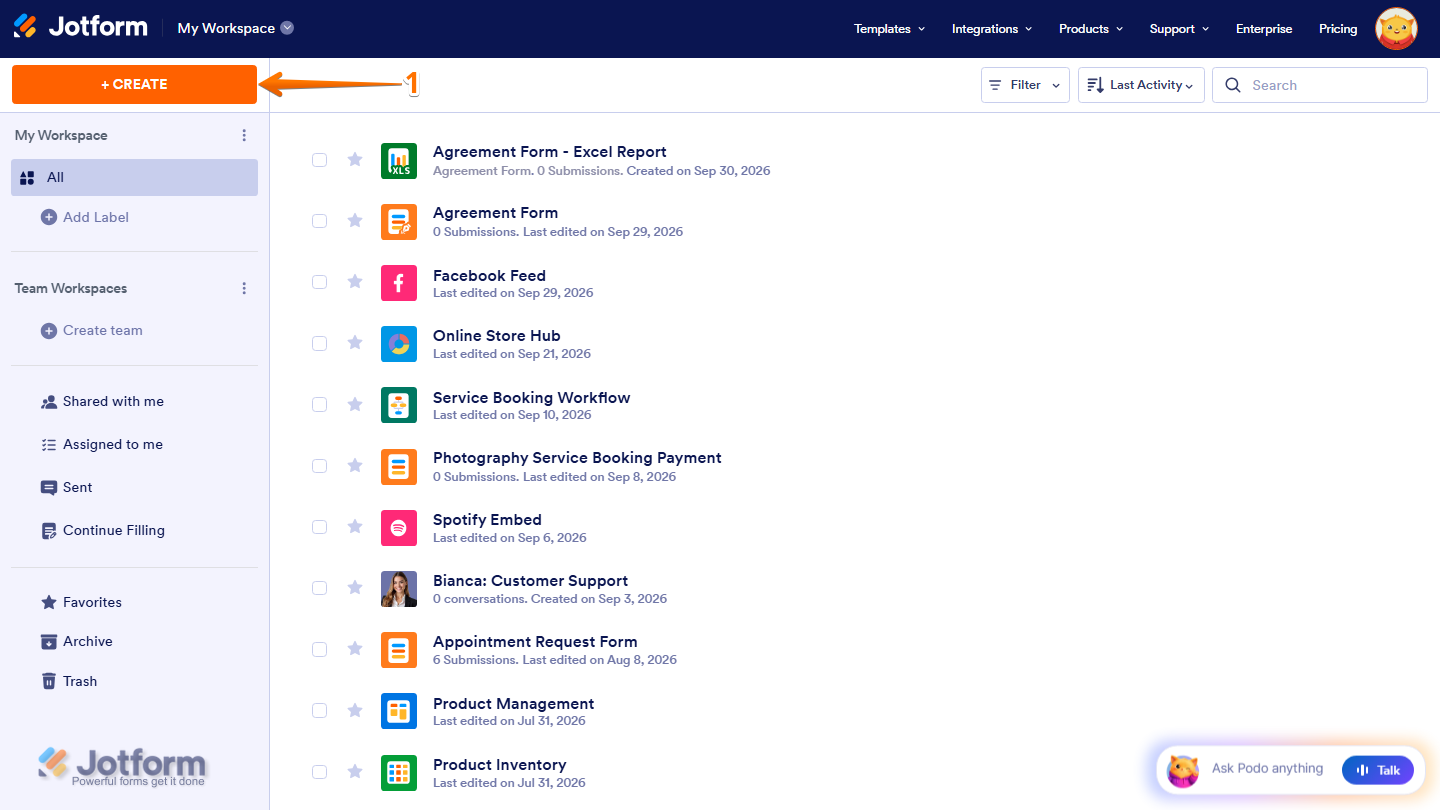Select the Agreement Form - Excel Report checkbox

[319, 160]
